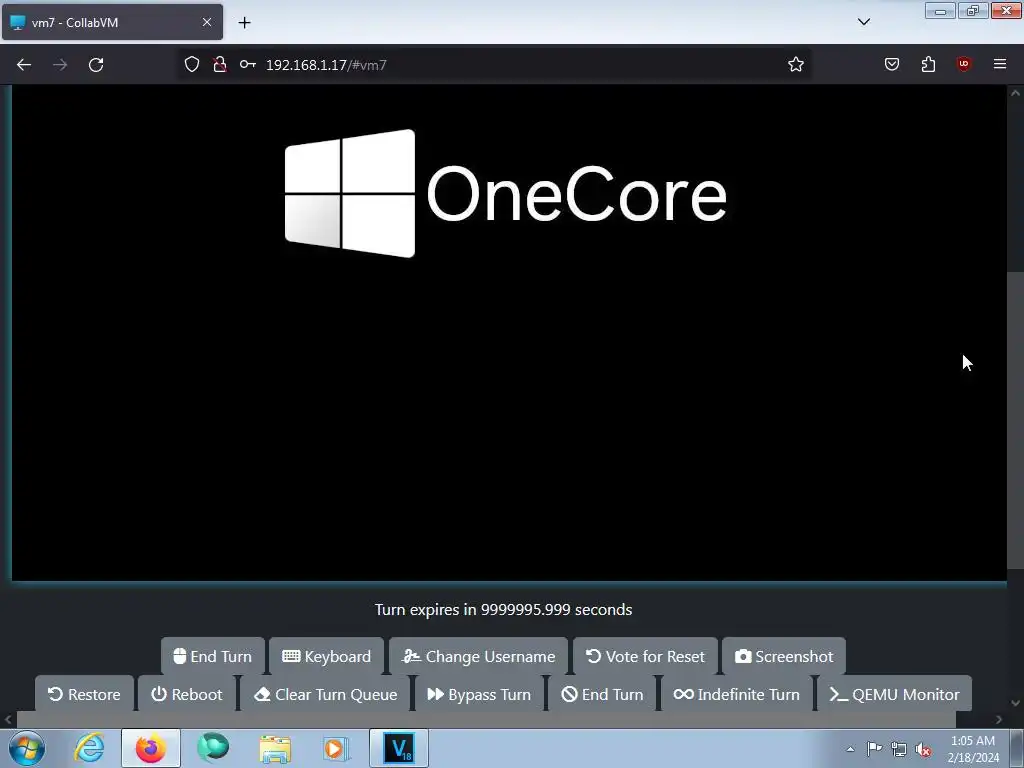This screenshot has height=768, width=1024.
Task: Reload the CollabVM page
Action: 96,65
